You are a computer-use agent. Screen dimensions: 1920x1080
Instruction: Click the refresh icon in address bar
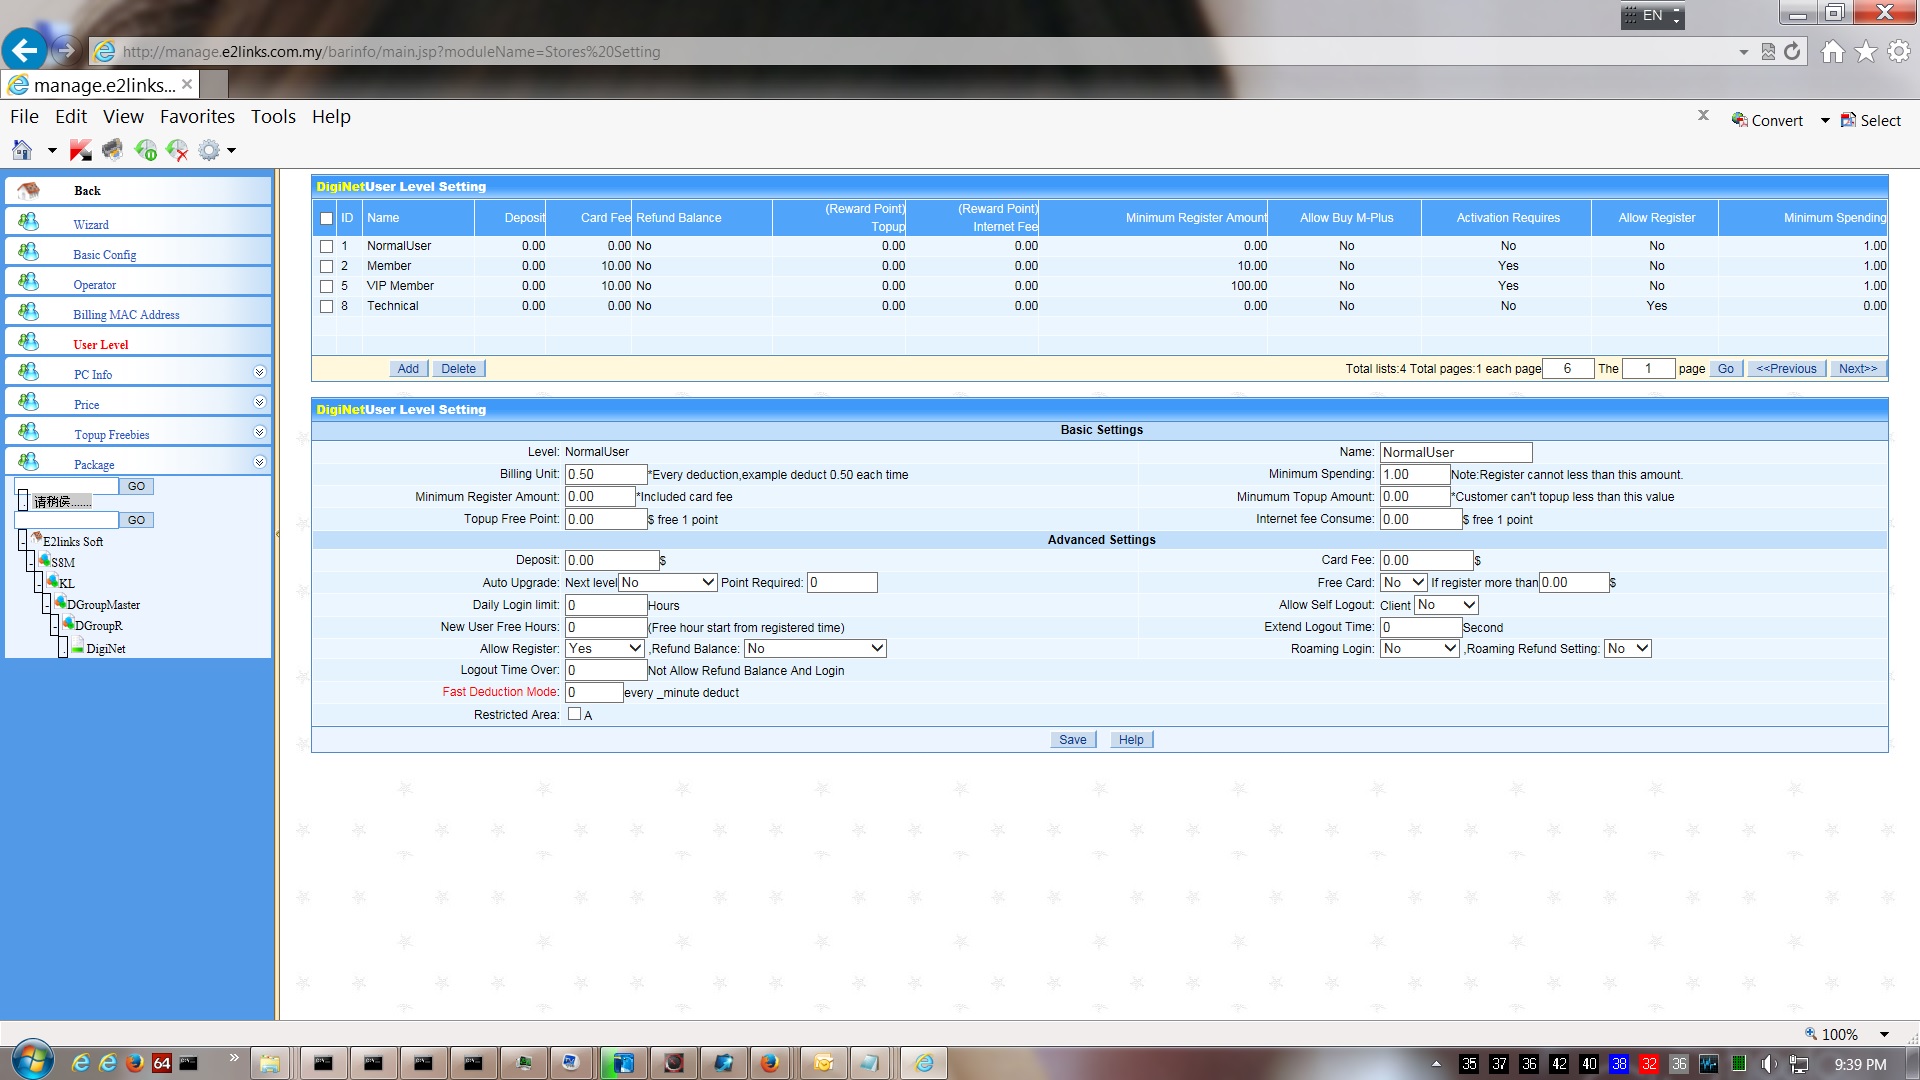[1792, 51]
